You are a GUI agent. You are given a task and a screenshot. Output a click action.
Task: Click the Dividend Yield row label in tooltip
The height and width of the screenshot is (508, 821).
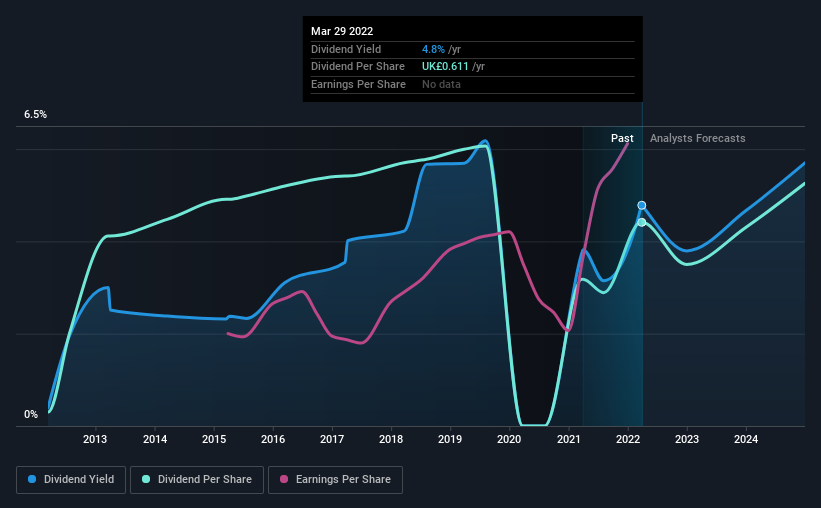(x=346, y=49)
